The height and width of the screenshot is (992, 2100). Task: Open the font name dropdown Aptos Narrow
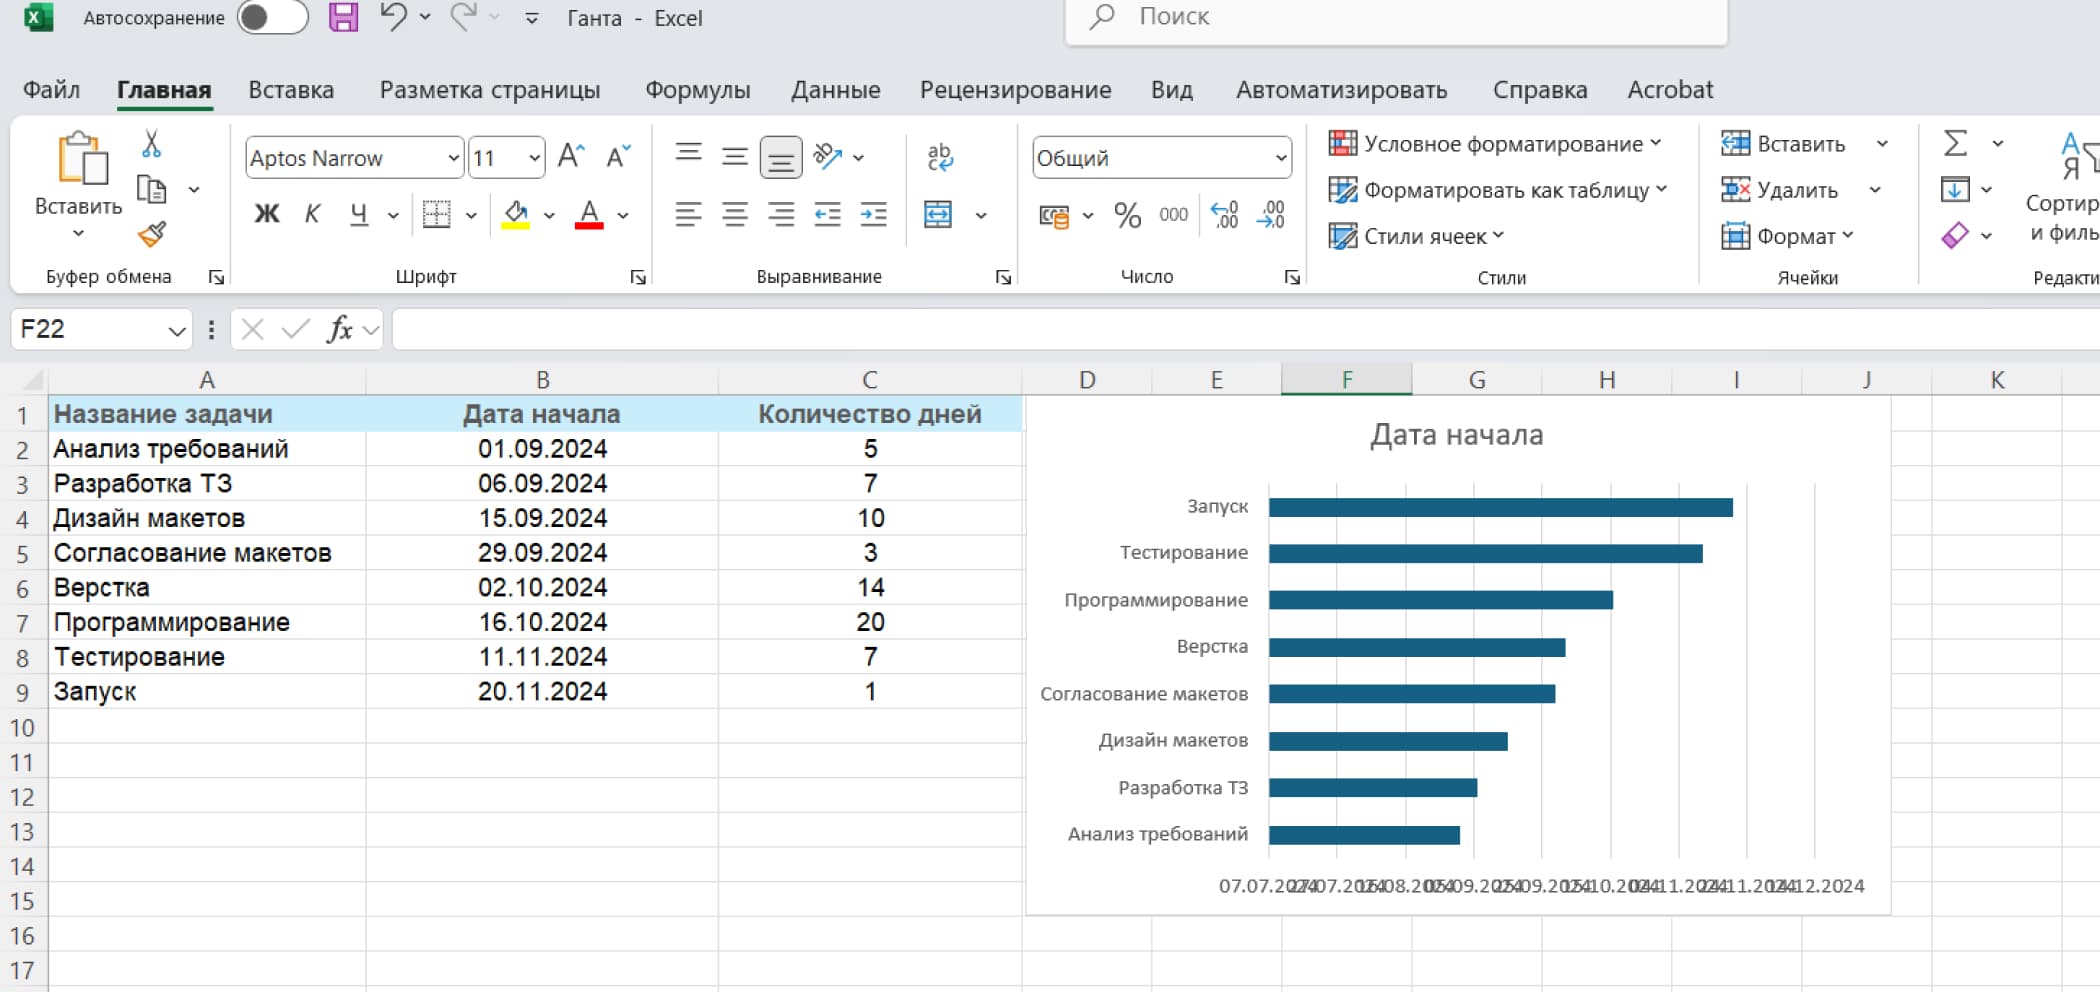pos(453,158)
